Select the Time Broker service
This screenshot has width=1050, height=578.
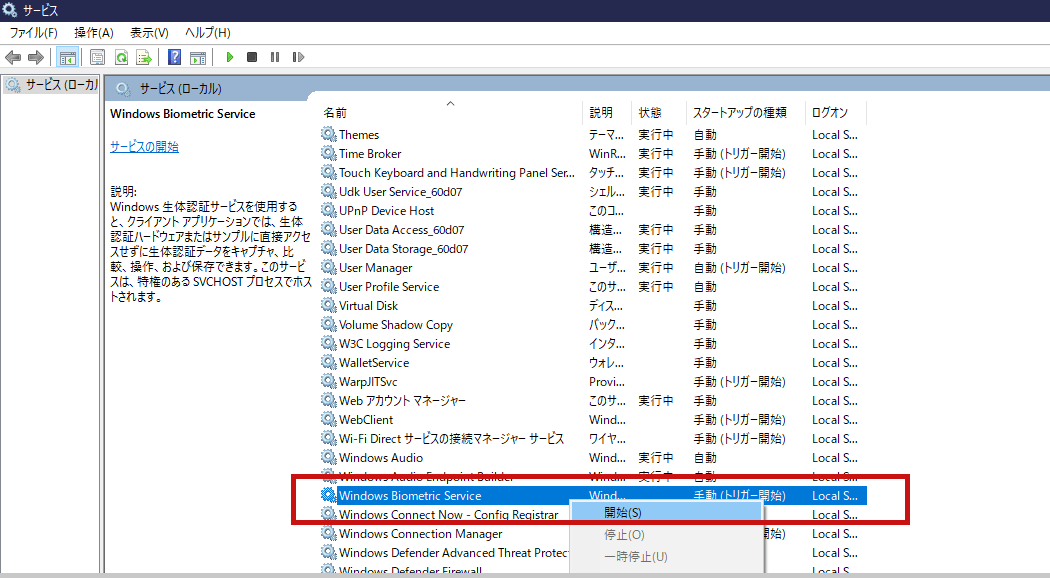click(x=593, y=154)
